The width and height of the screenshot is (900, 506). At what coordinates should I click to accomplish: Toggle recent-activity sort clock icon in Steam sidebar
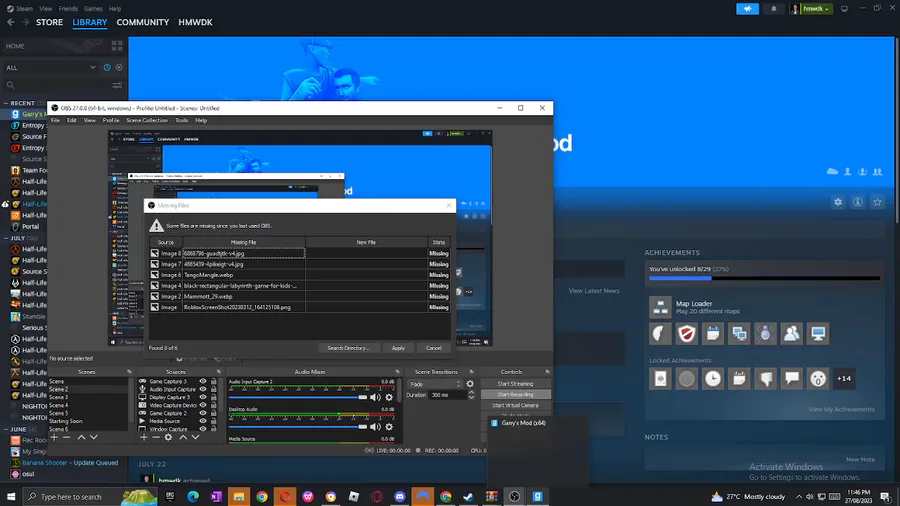click(x=107, y=68)
